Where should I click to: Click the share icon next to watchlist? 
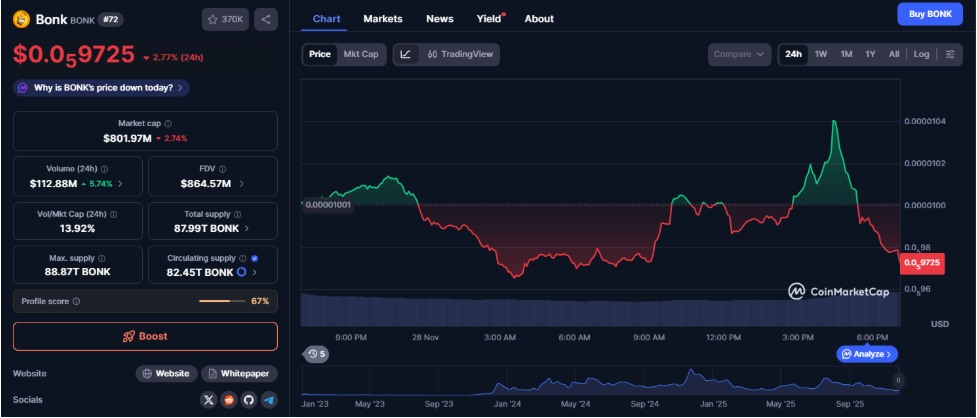point(265,19)
